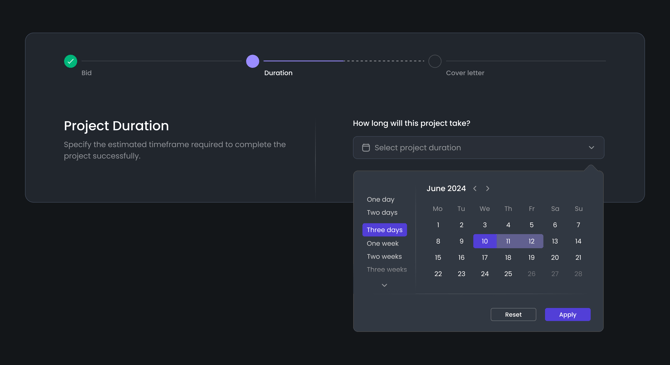
Task: Pick the Three weeks preset option
Action: [x=387, y=269]
